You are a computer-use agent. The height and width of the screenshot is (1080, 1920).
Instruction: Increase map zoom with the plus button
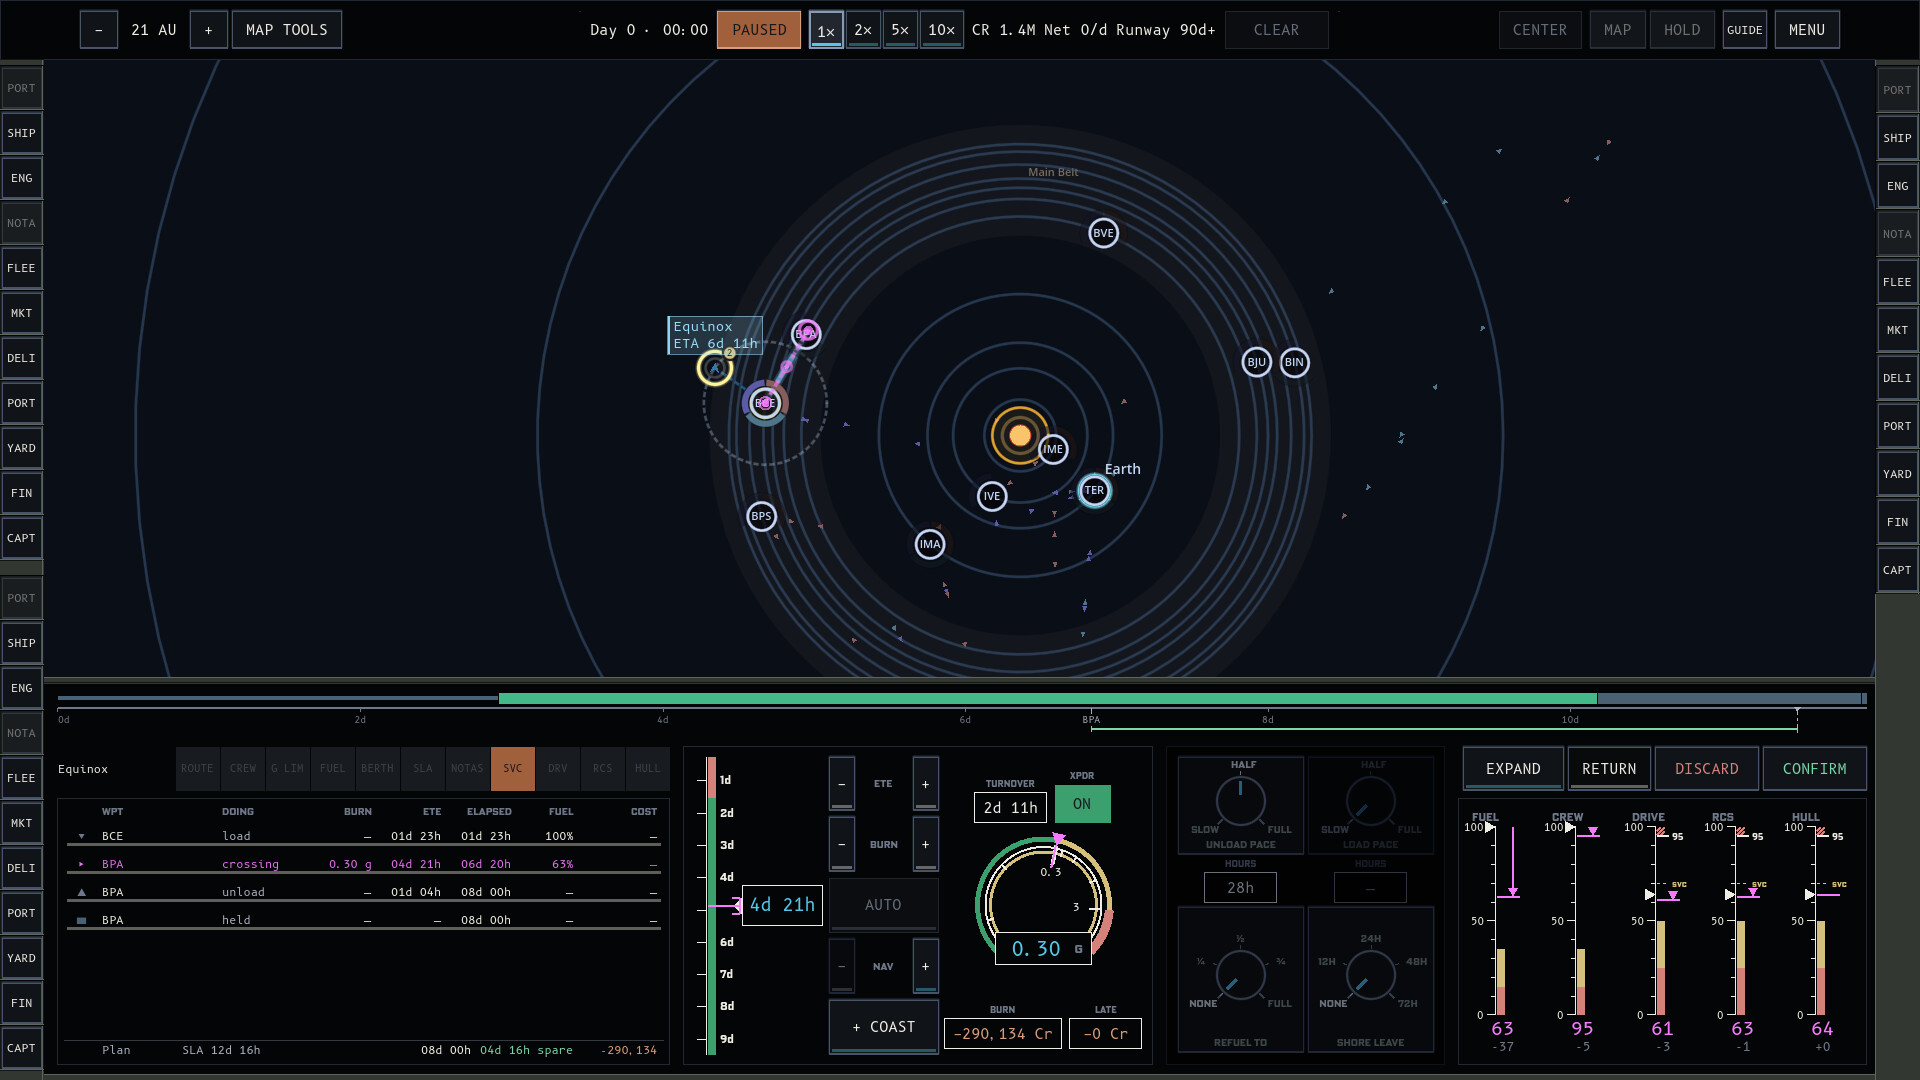pos(209,30)
